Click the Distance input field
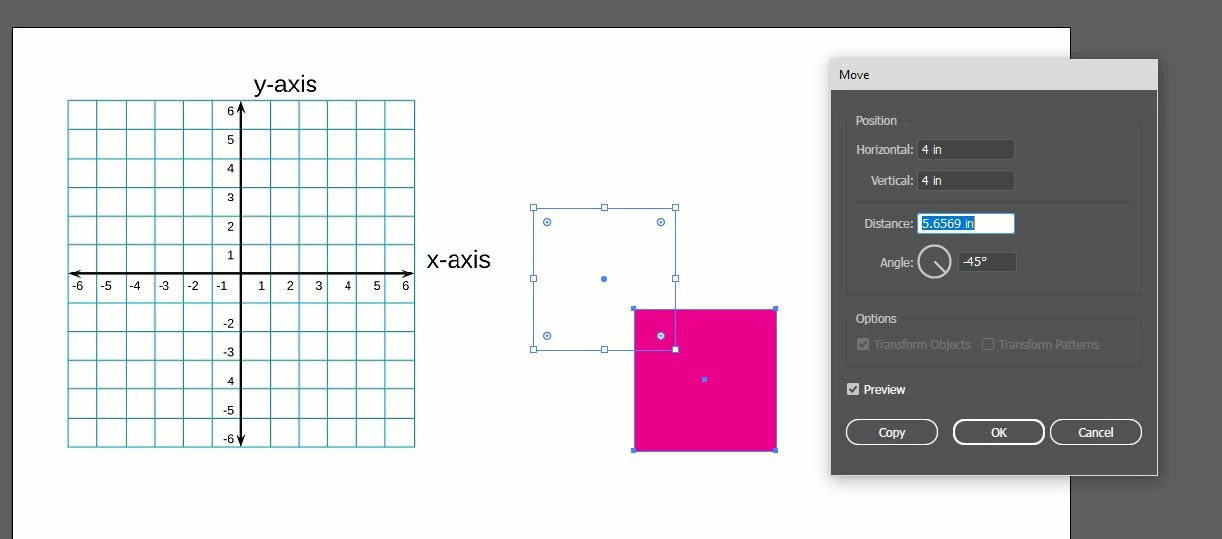1222x539 pixels. tap(966, 224)
